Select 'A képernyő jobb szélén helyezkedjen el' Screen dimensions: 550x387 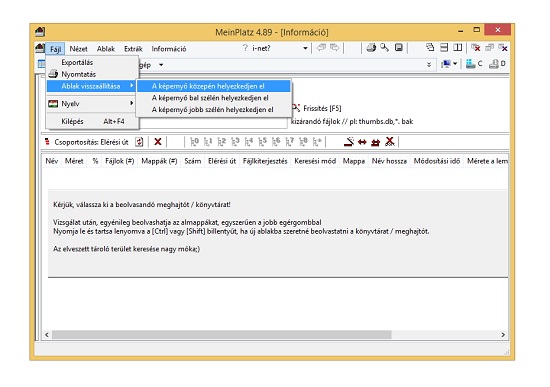(214, 110)
